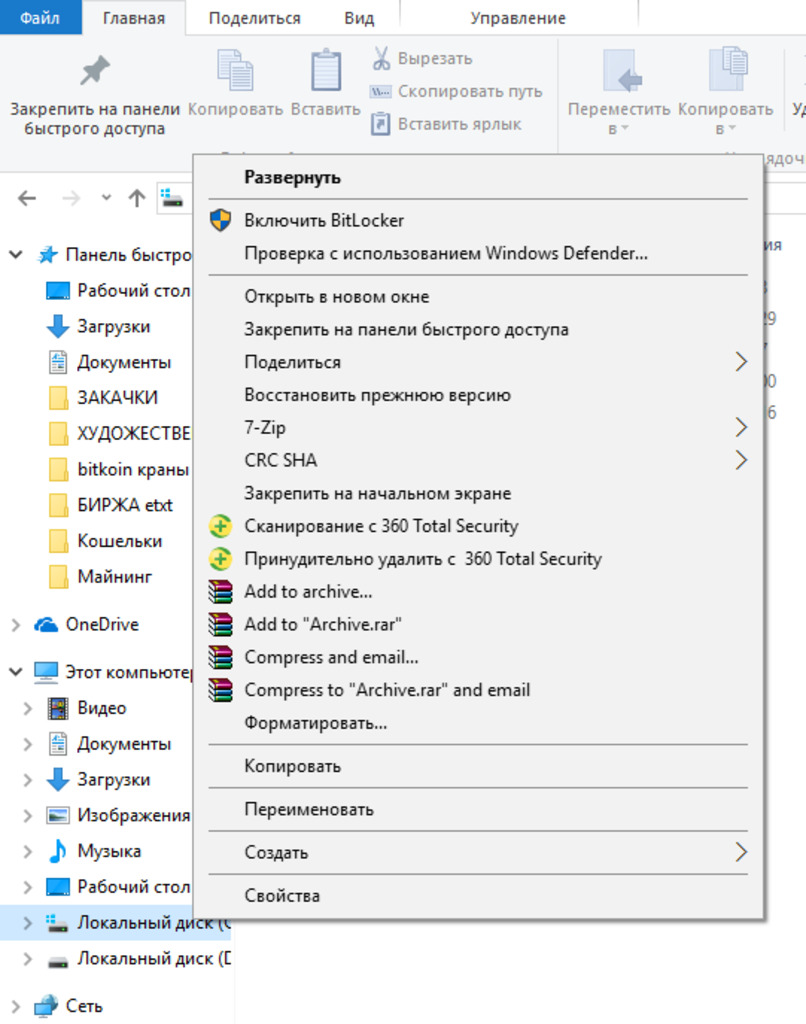Expand the Музыка node
Image resolution: width=806 pixels, height=1024 pixels.
coord(27,851)
